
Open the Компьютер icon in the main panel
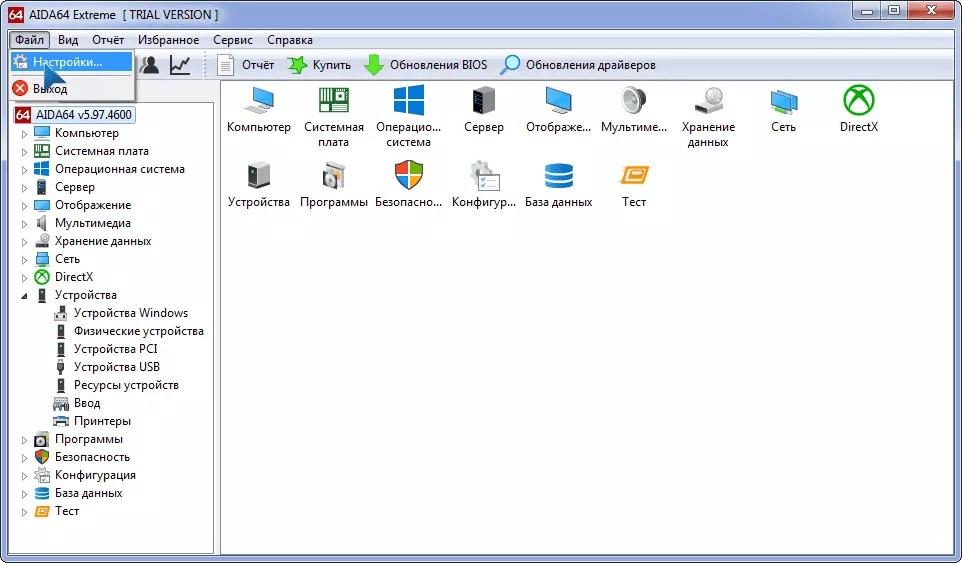[258, 109]
